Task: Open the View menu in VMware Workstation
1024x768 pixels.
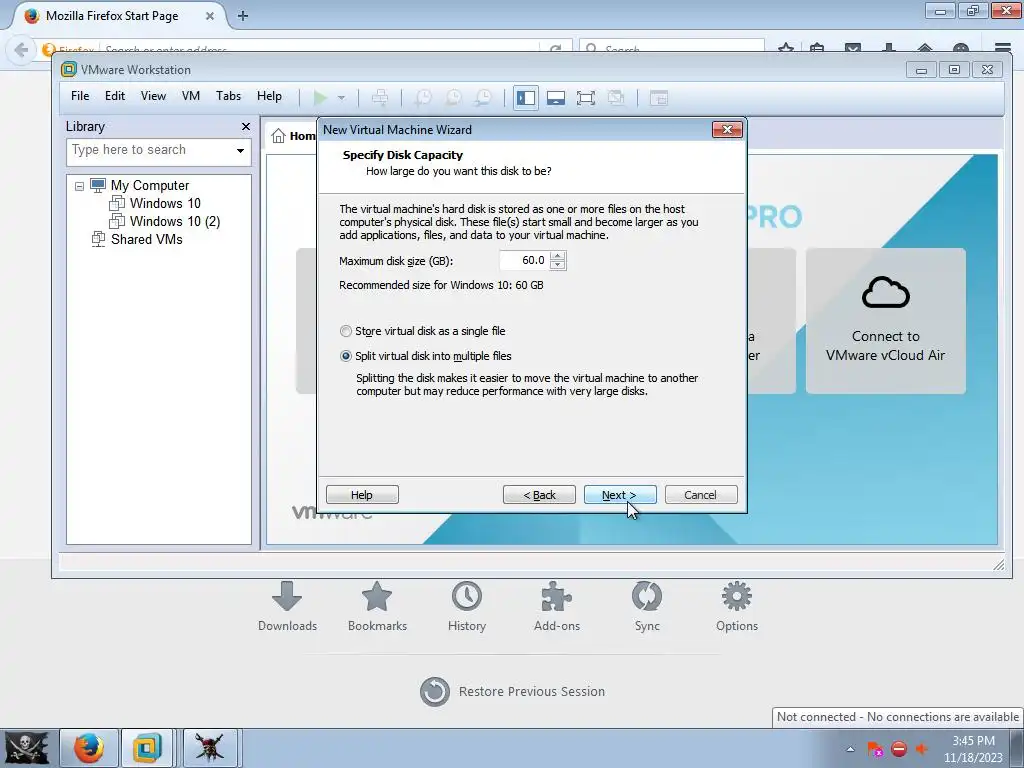Action: click(x=153, y=96)
